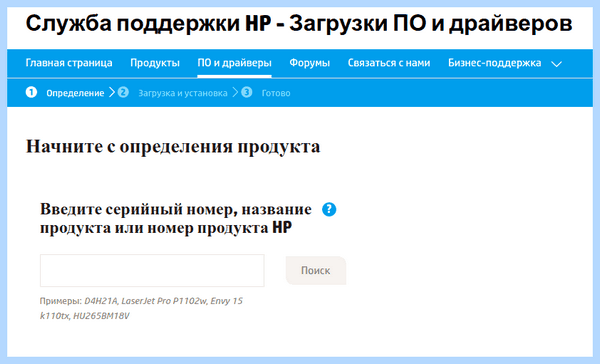Click the step 3 circle icon
Image resolution: width=600 pixels, height=364 pixels.
[x=247, y=92]
